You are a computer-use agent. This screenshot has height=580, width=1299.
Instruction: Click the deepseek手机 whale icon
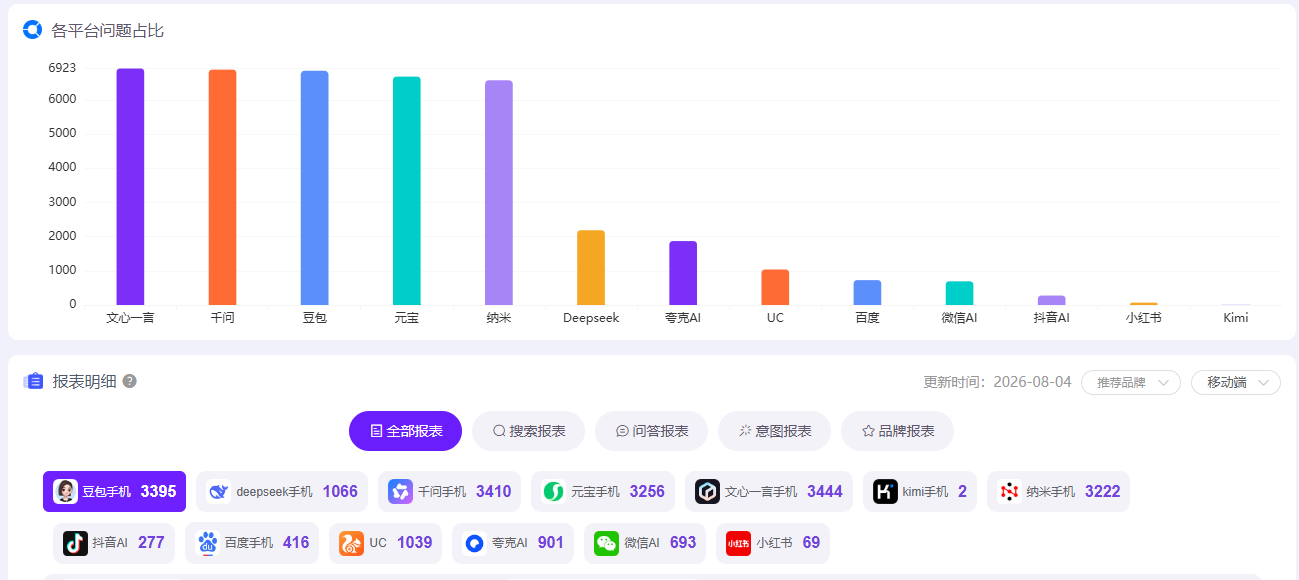[x=218, y=491]
